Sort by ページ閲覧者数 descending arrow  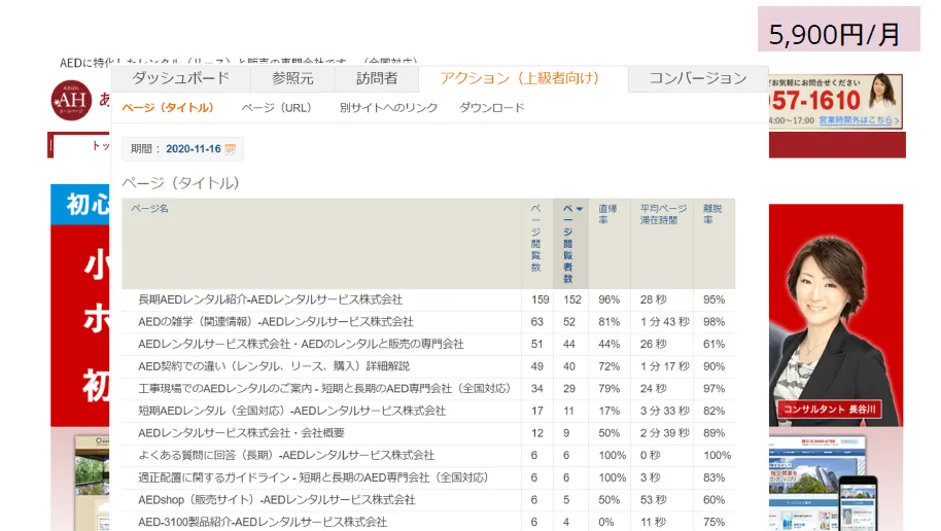(x=580, y=209)
